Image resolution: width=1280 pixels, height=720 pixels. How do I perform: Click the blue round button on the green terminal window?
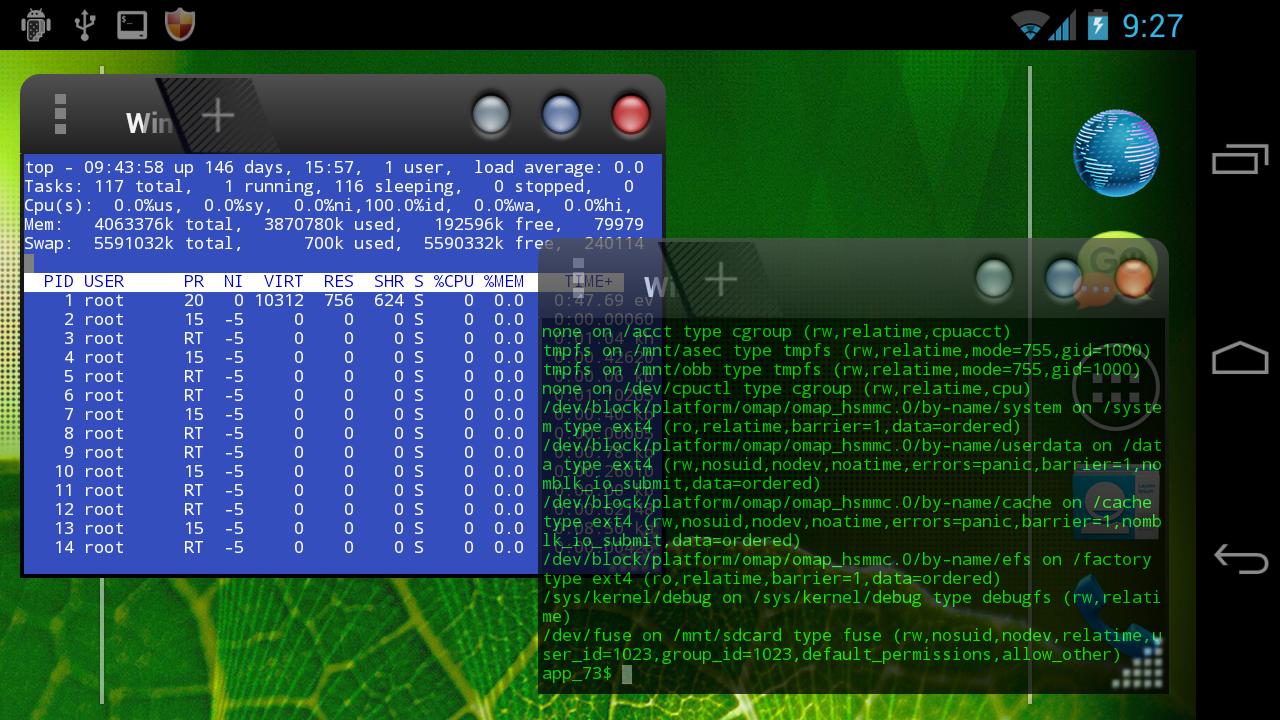coord(1063,279)
